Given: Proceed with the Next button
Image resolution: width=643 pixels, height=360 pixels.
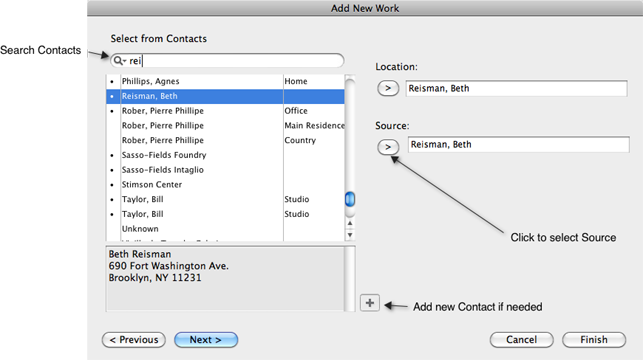Looking at the screenshot, I should point(206,339).
